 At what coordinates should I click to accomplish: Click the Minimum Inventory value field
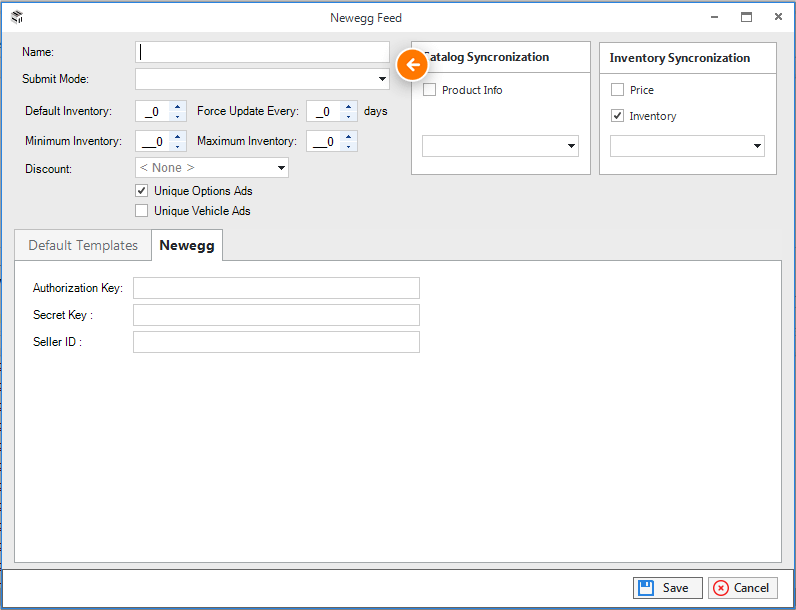coord(153,141)
